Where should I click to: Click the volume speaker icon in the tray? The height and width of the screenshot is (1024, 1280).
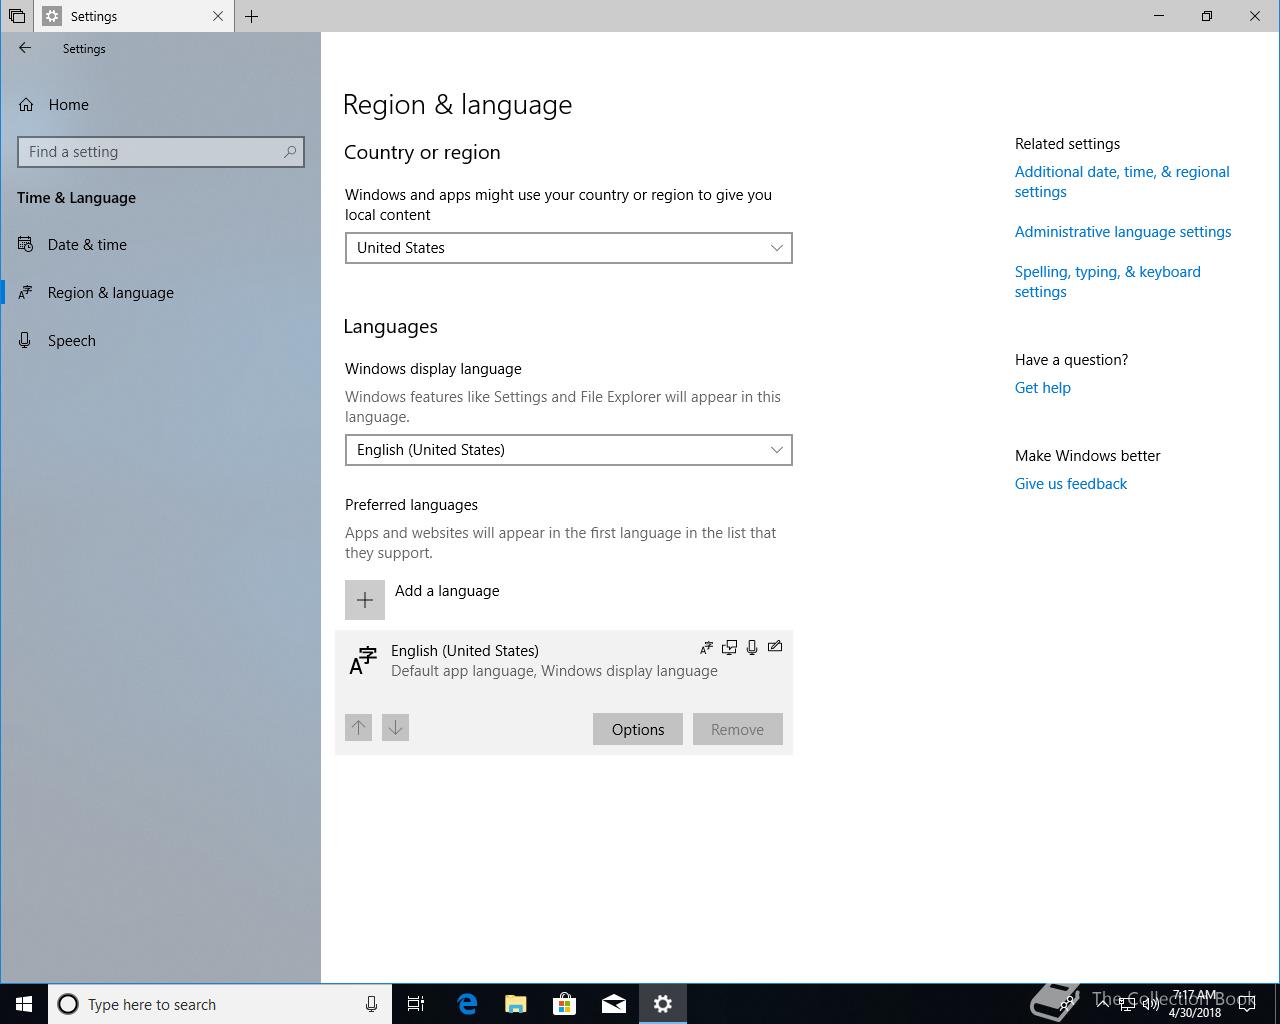1151,1004
